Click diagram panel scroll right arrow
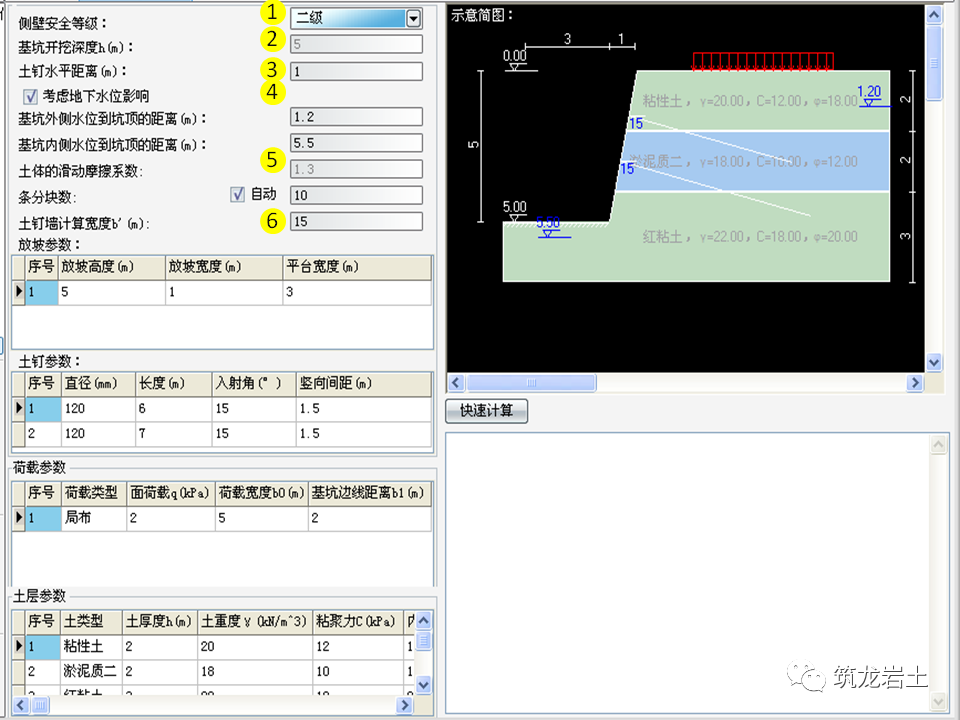Viewport: 960px width, 720px height. 915,383
